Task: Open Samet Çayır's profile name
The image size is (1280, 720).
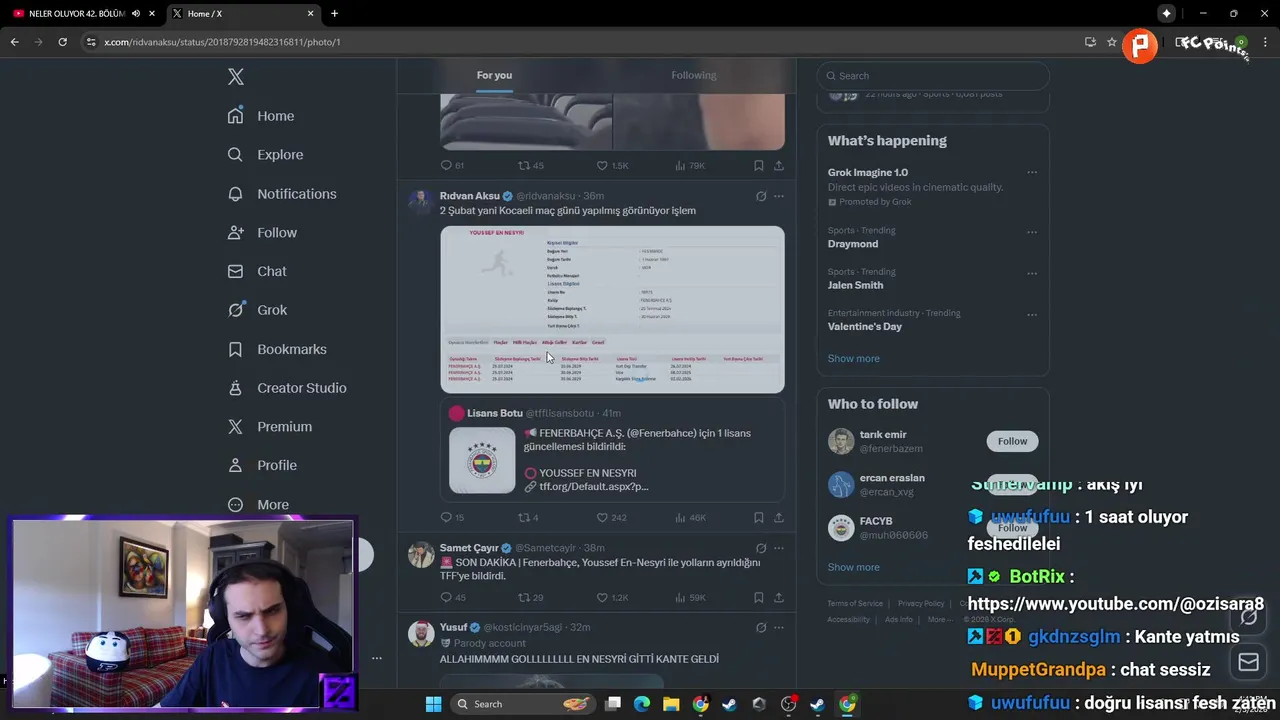Action: pyautogui.click(x=469, y=548)
